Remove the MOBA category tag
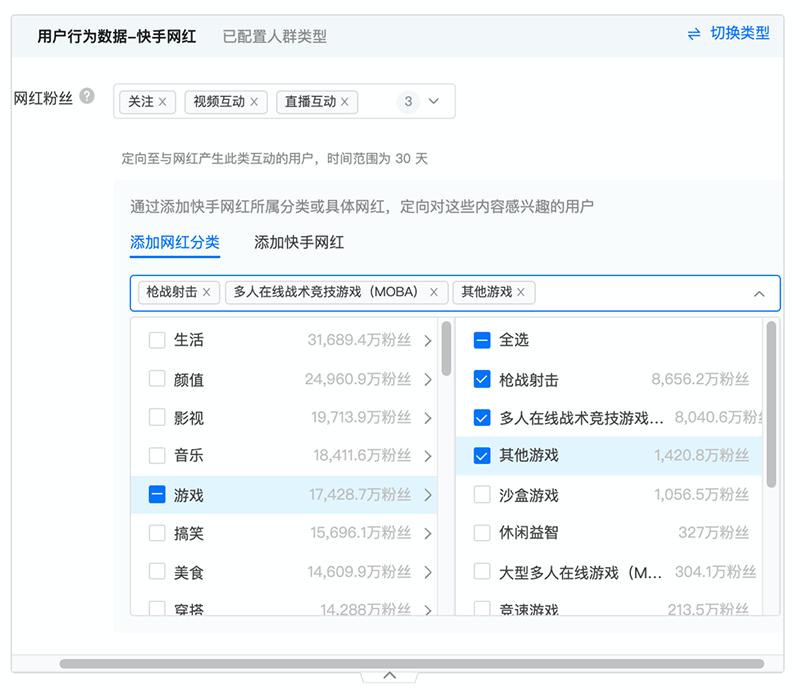Screen dimensions: 800x690 [x=433, y=292]
